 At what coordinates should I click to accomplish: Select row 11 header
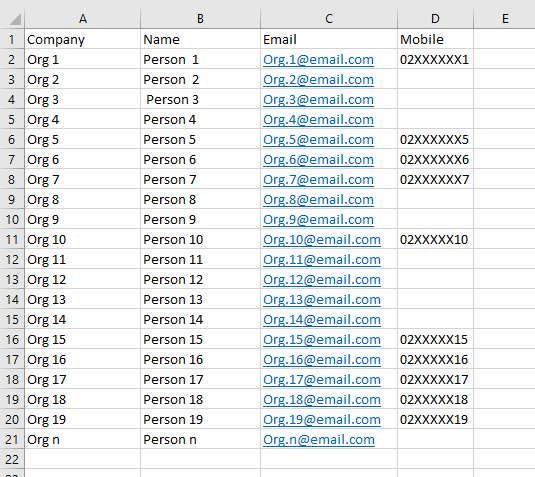coord(12,240)
